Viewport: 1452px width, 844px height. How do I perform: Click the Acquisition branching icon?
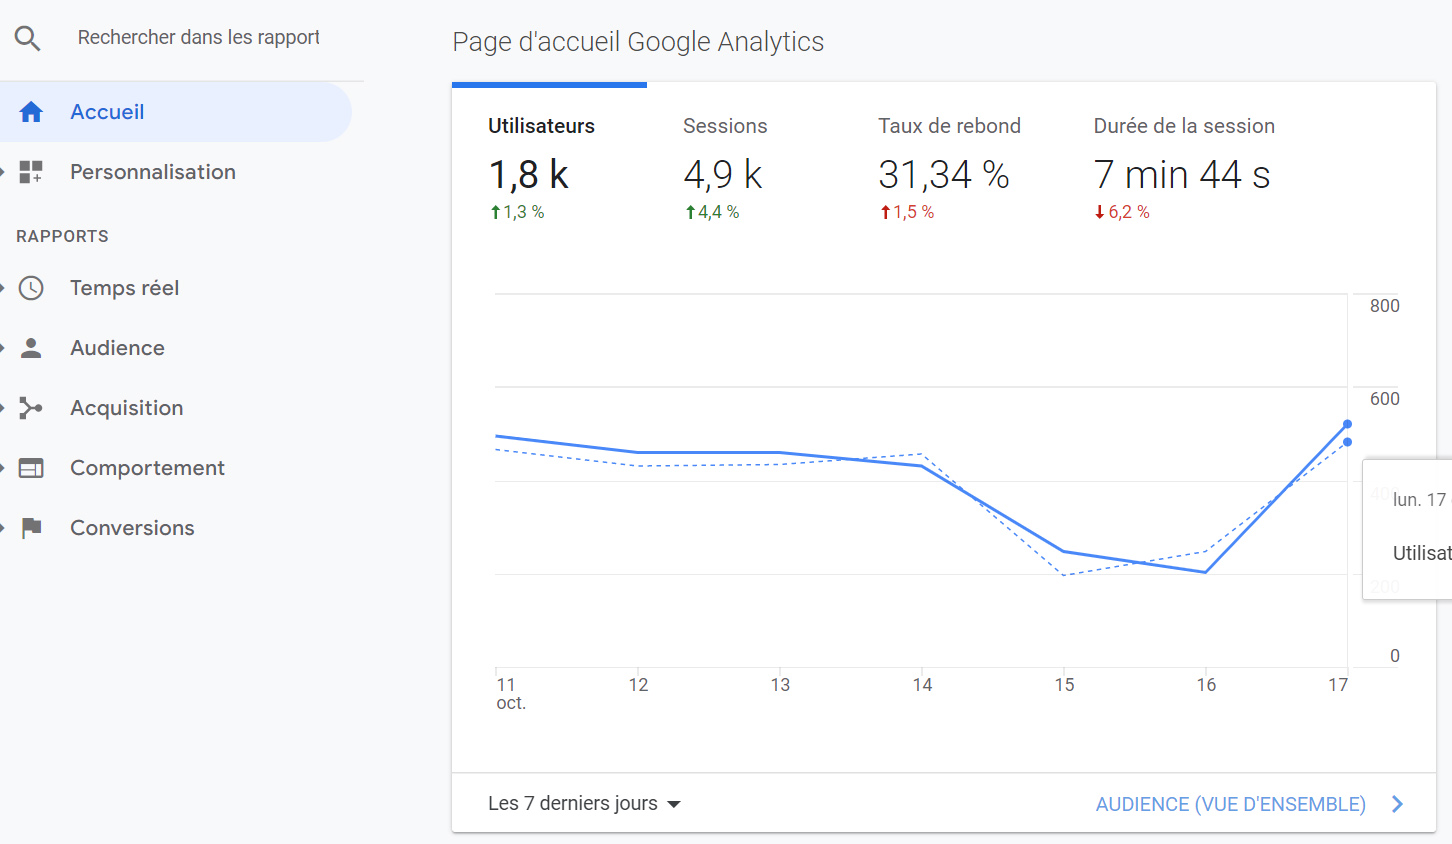[31, 408]
